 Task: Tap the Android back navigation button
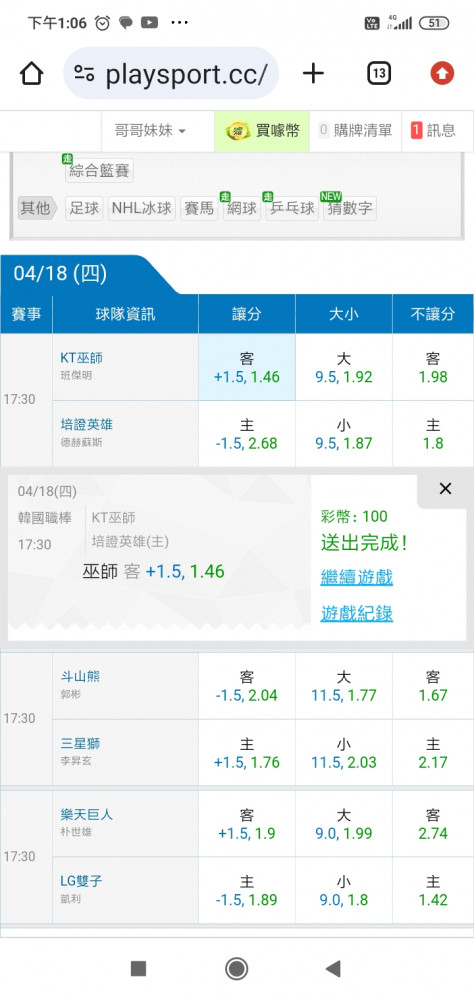pos(333,969)
